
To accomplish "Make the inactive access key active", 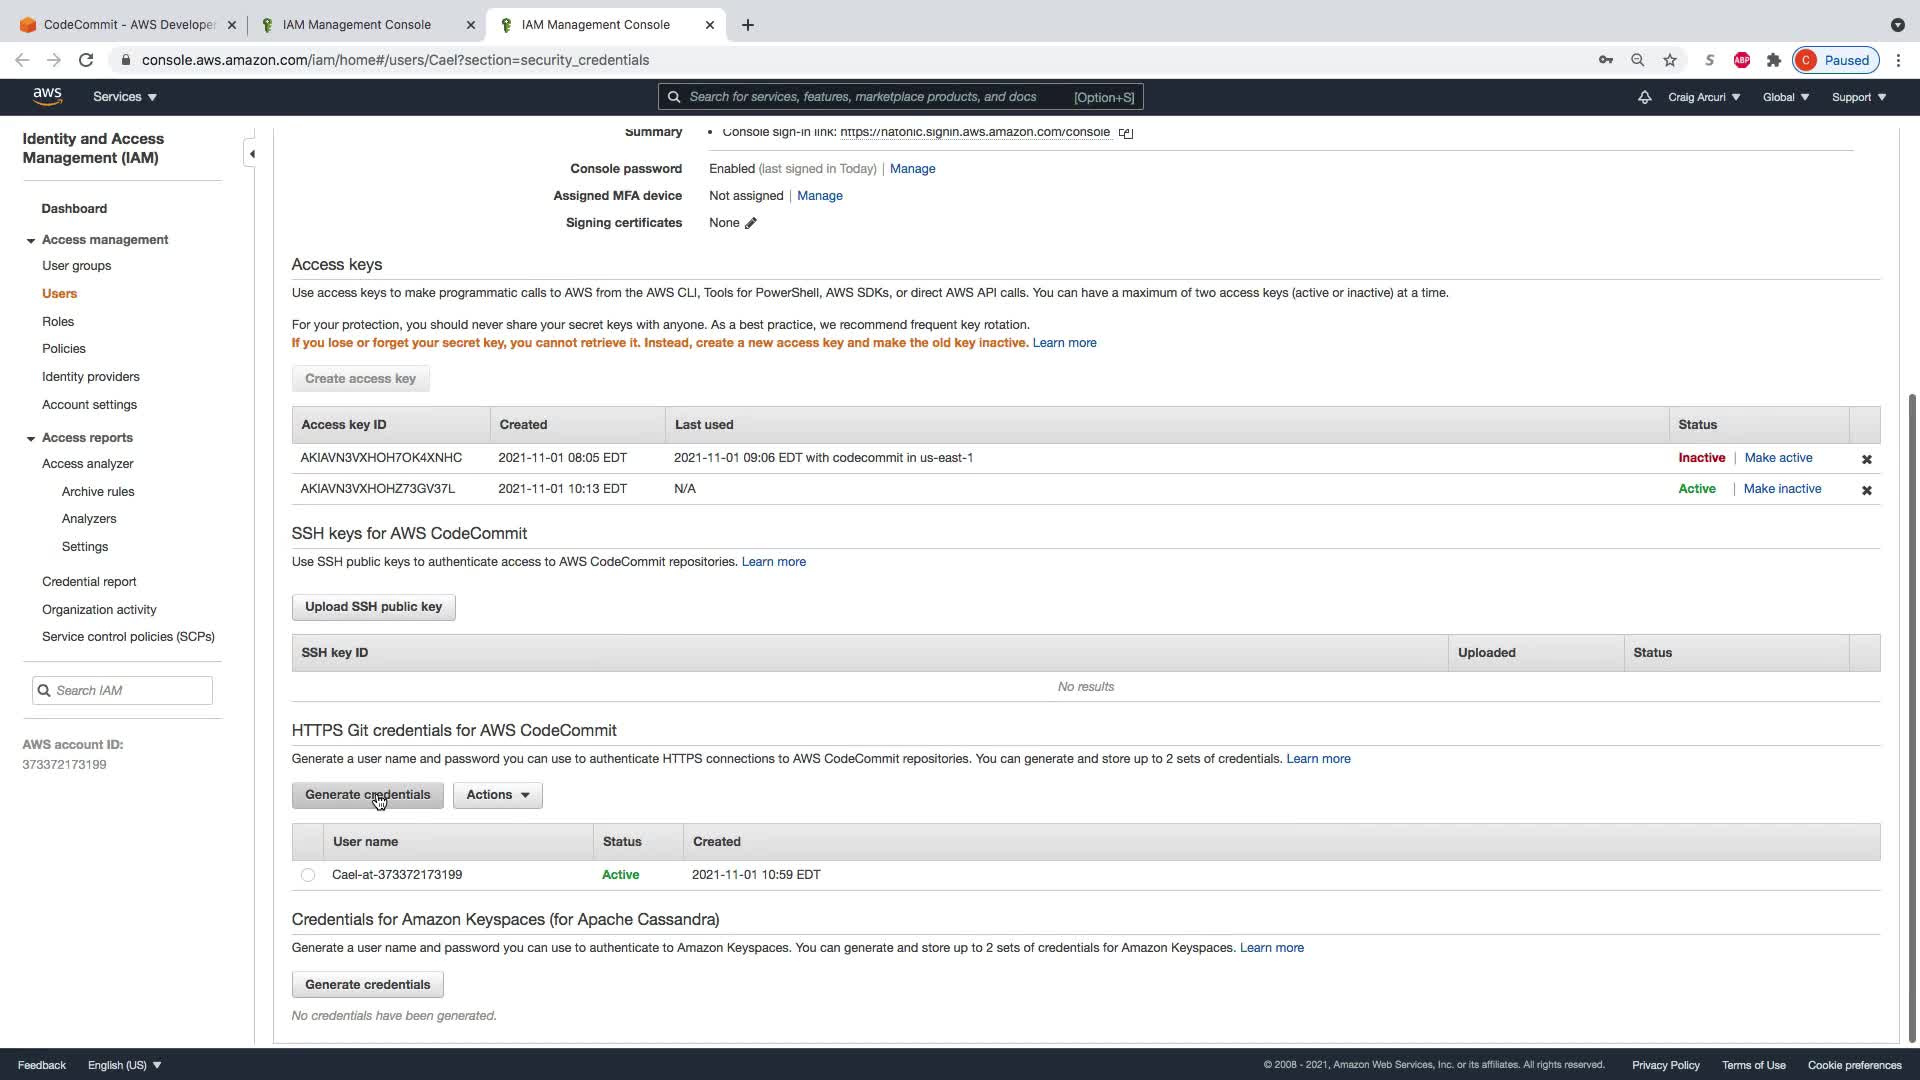I will pyautogui.click(x=1778, y=458).
